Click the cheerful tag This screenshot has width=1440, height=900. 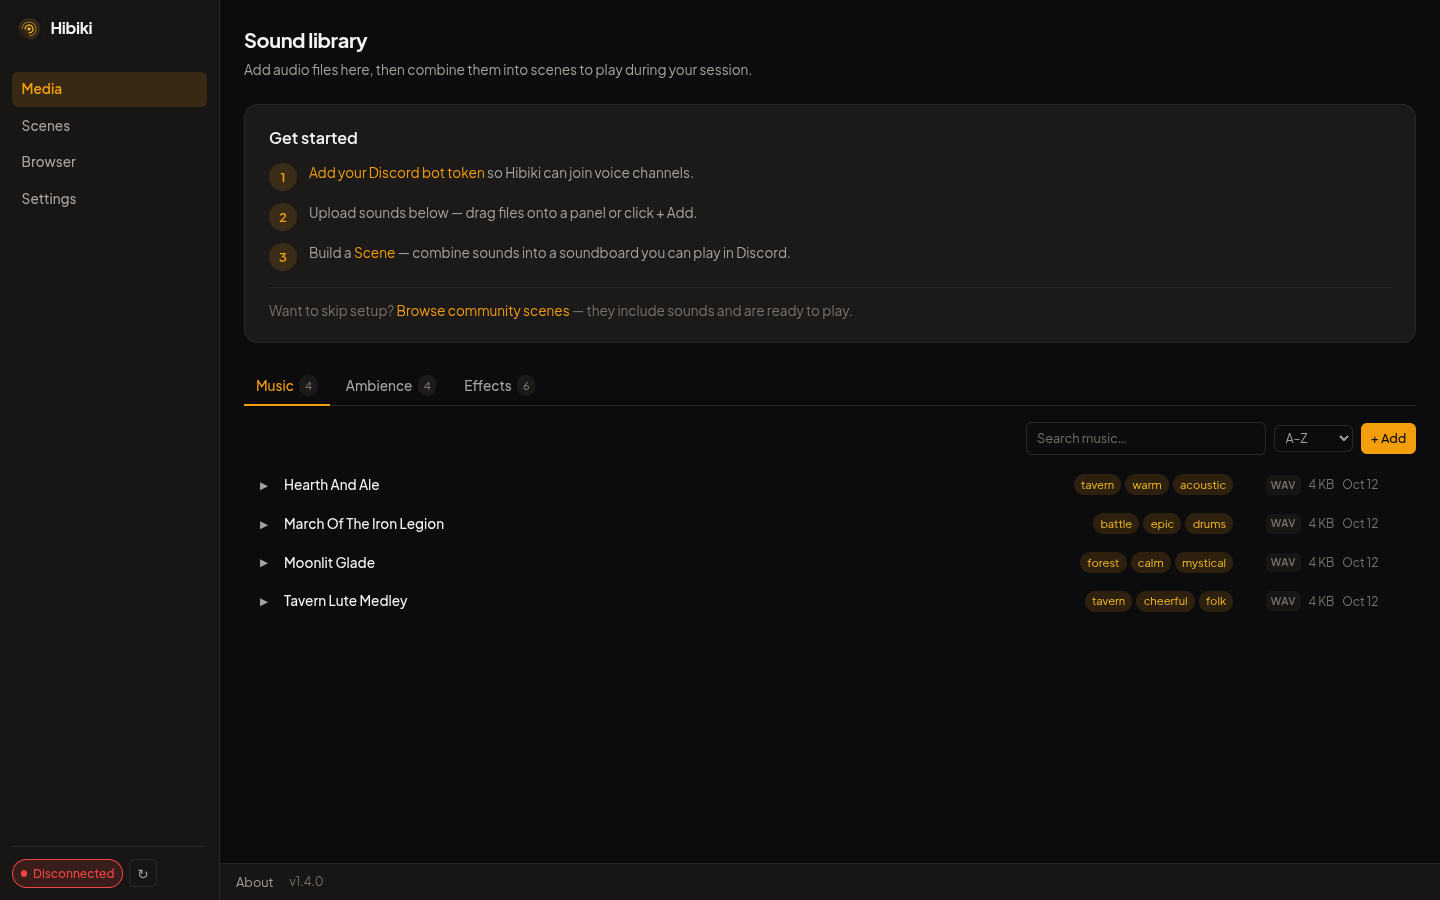1166,601
